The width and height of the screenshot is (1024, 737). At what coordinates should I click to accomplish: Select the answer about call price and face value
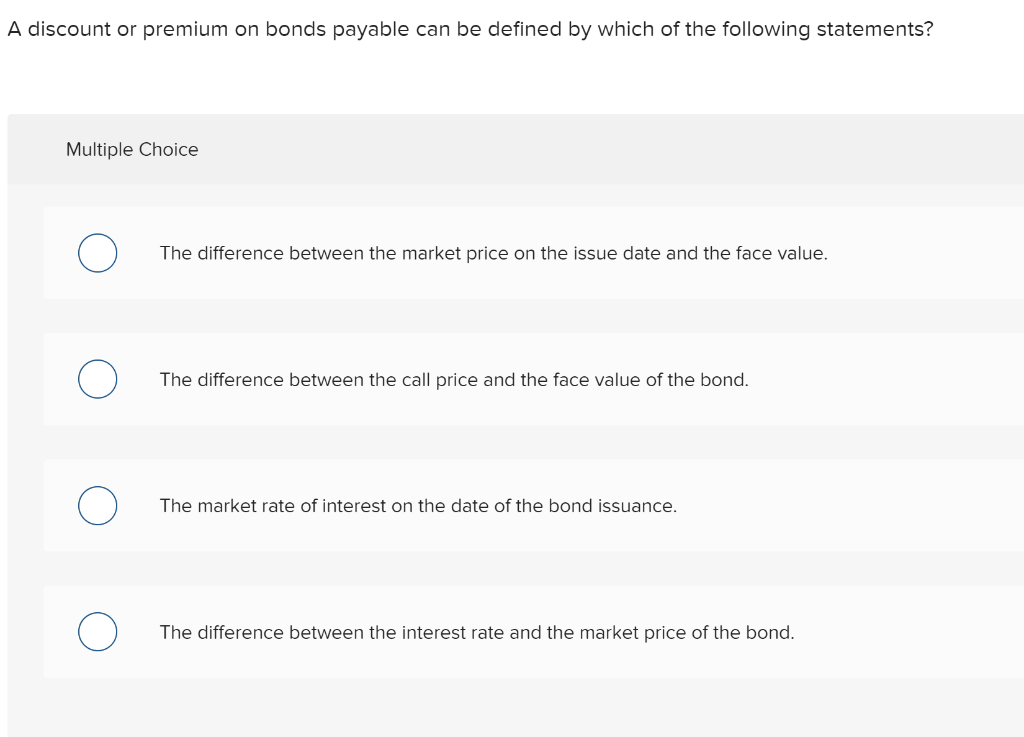pyautogui.click(x=454, y=379)
